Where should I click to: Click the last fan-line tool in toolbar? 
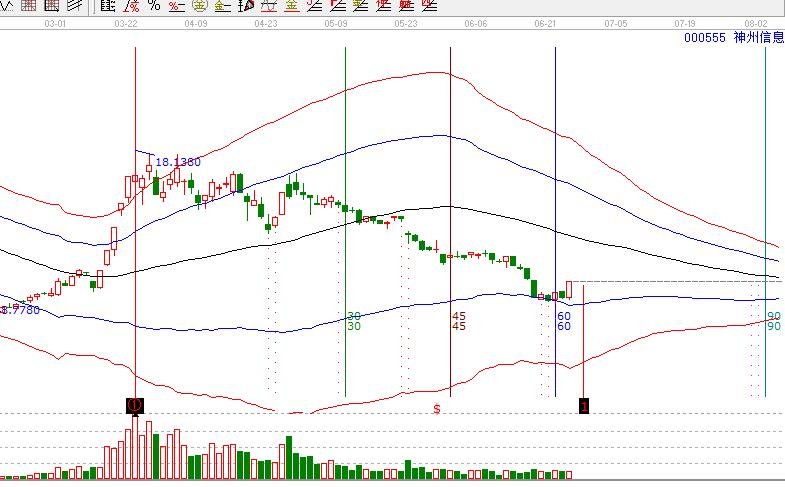point(429,6)
